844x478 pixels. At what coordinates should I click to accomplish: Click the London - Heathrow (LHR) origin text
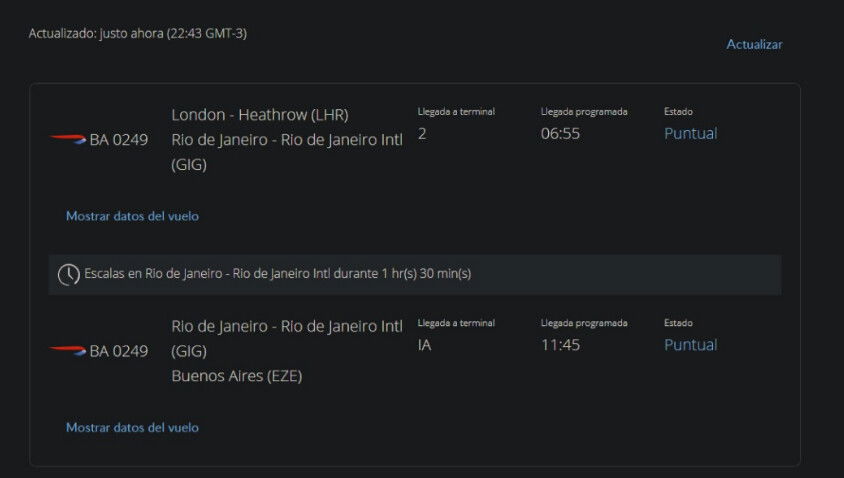pyautogui.click(x=260, y=115)
